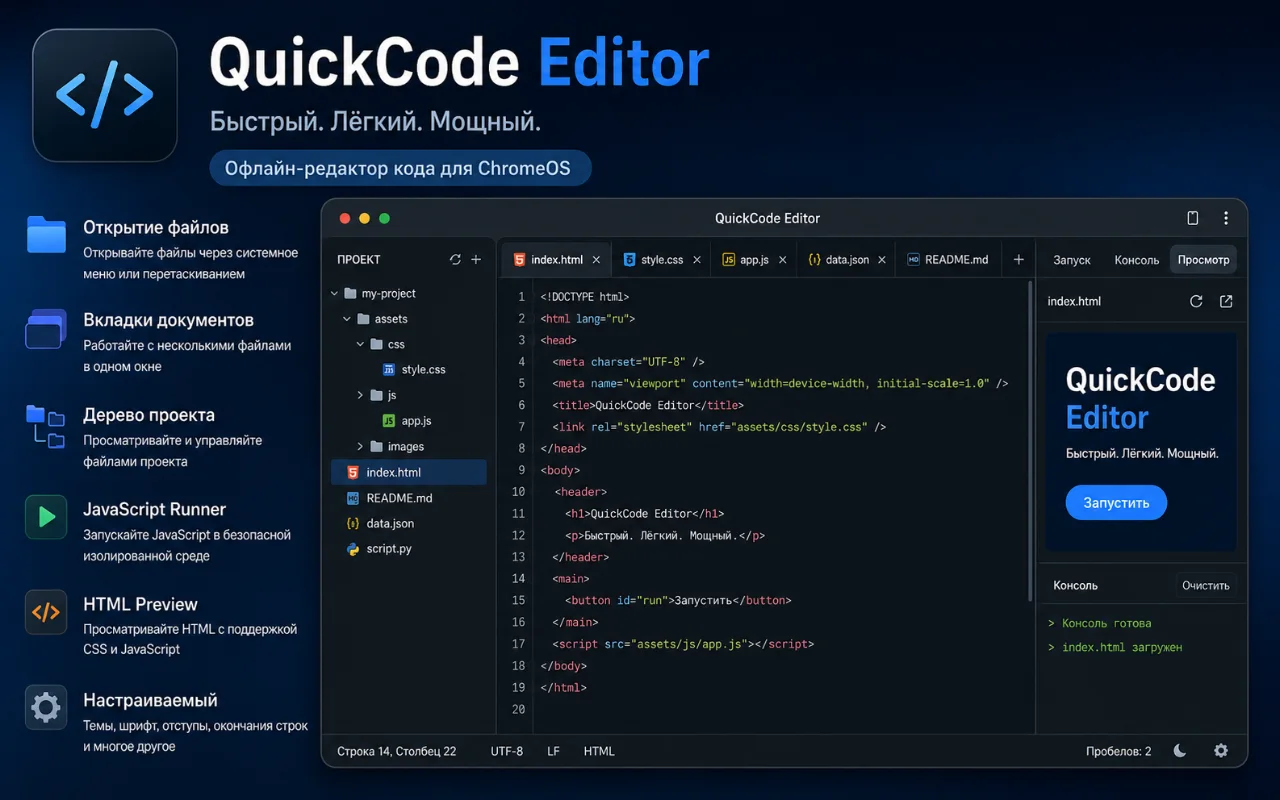Click the blue Запустить button
Viewport: 1280px width, 800px height.
[x=1116, y=503]
